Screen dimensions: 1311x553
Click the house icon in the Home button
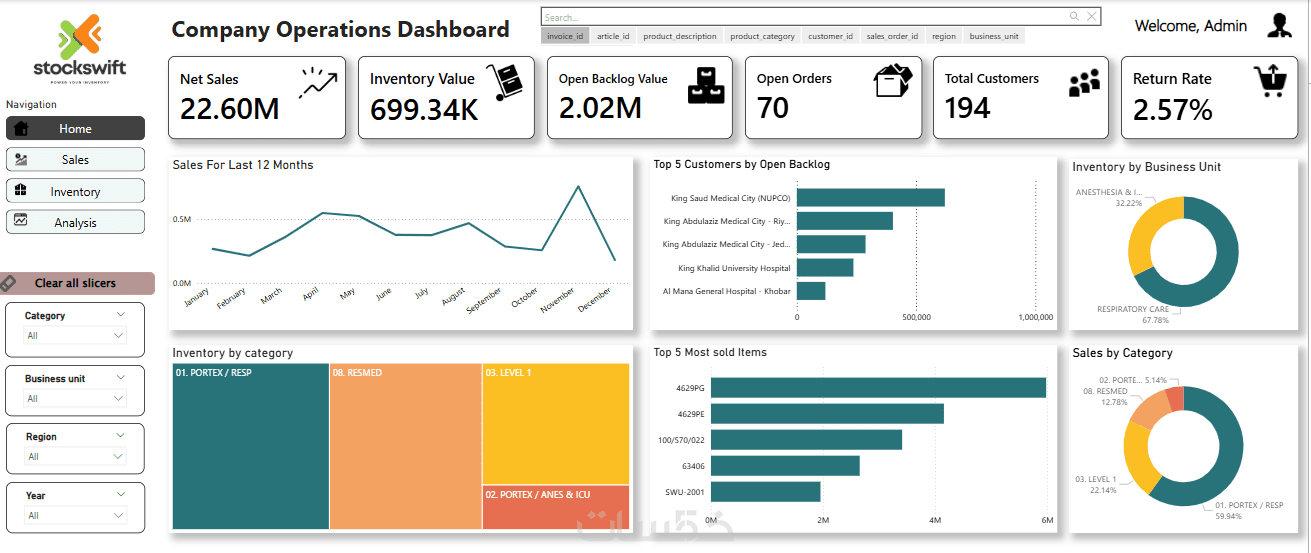(x=21, y=128)
